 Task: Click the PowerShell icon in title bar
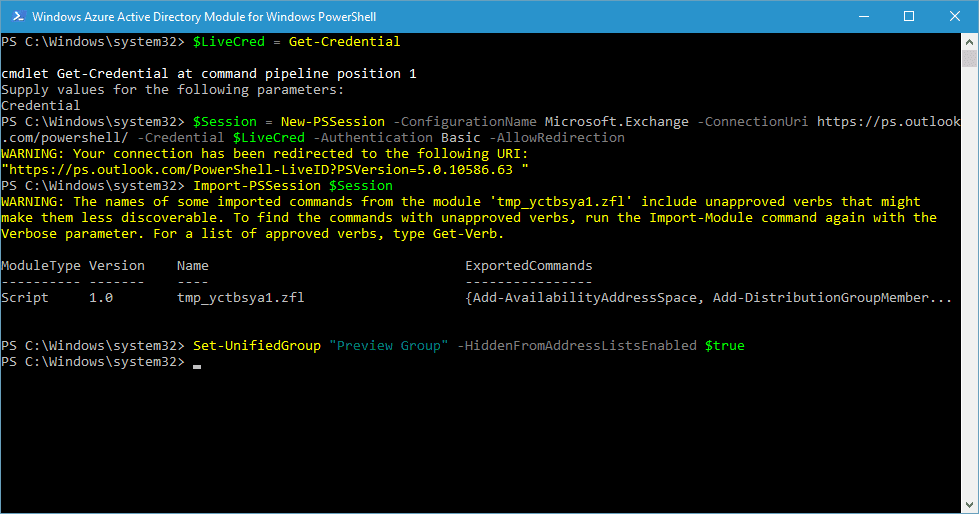[x=18, y=17]
